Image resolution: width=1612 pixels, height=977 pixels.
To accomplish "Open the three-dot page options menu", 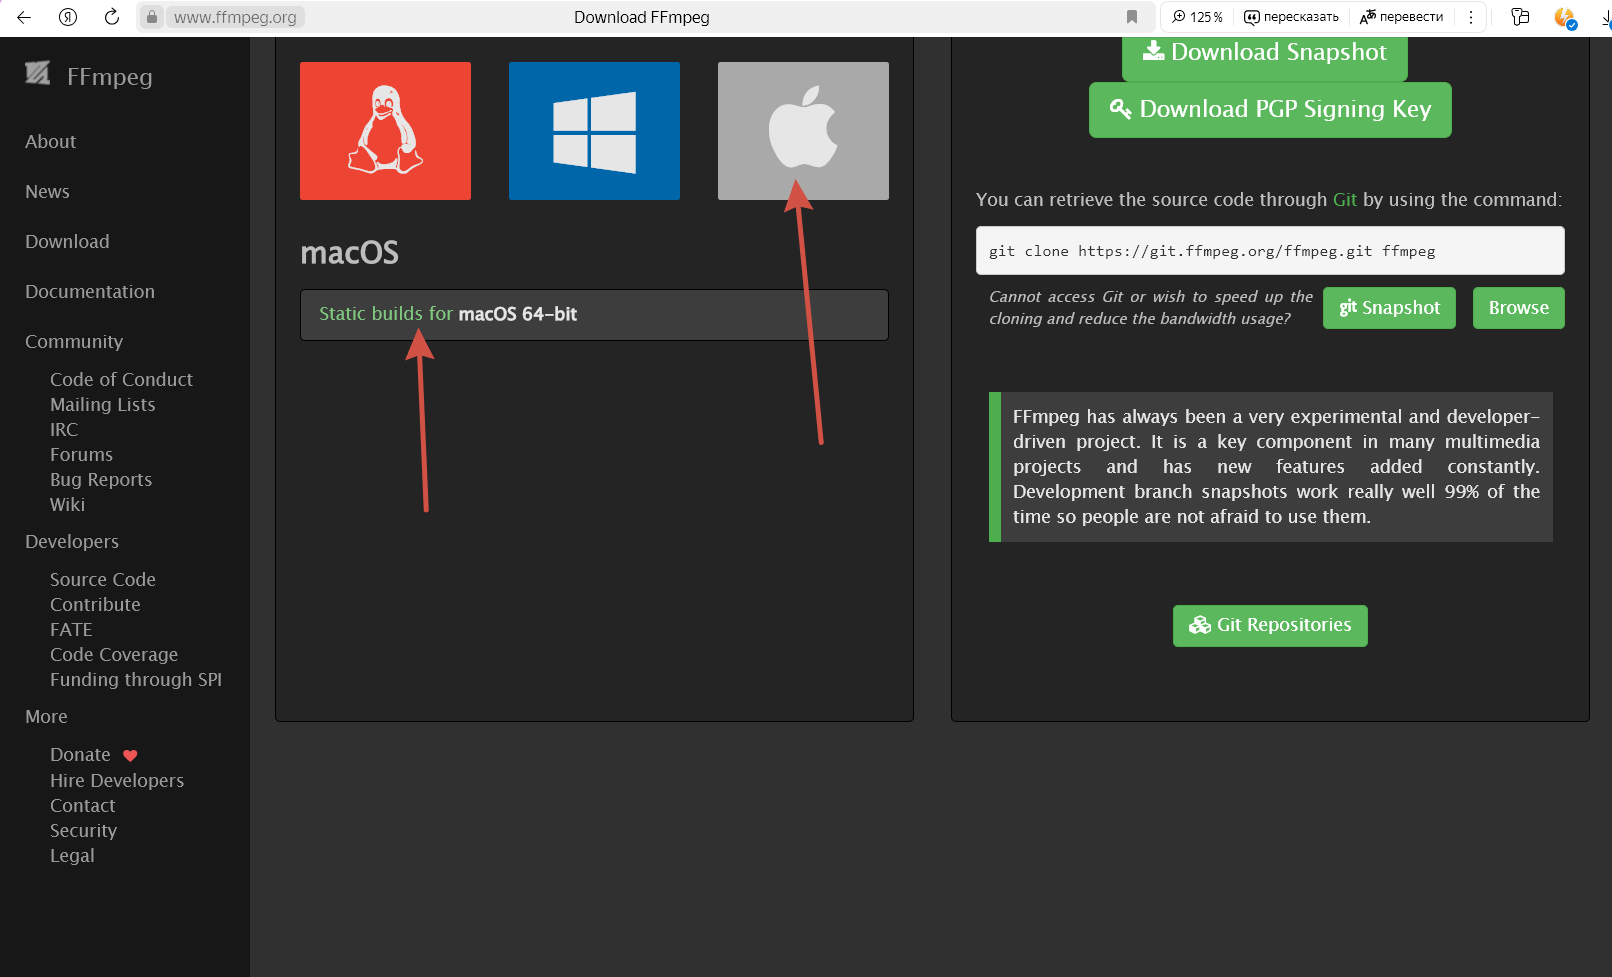I will [x=1471, y=17].
